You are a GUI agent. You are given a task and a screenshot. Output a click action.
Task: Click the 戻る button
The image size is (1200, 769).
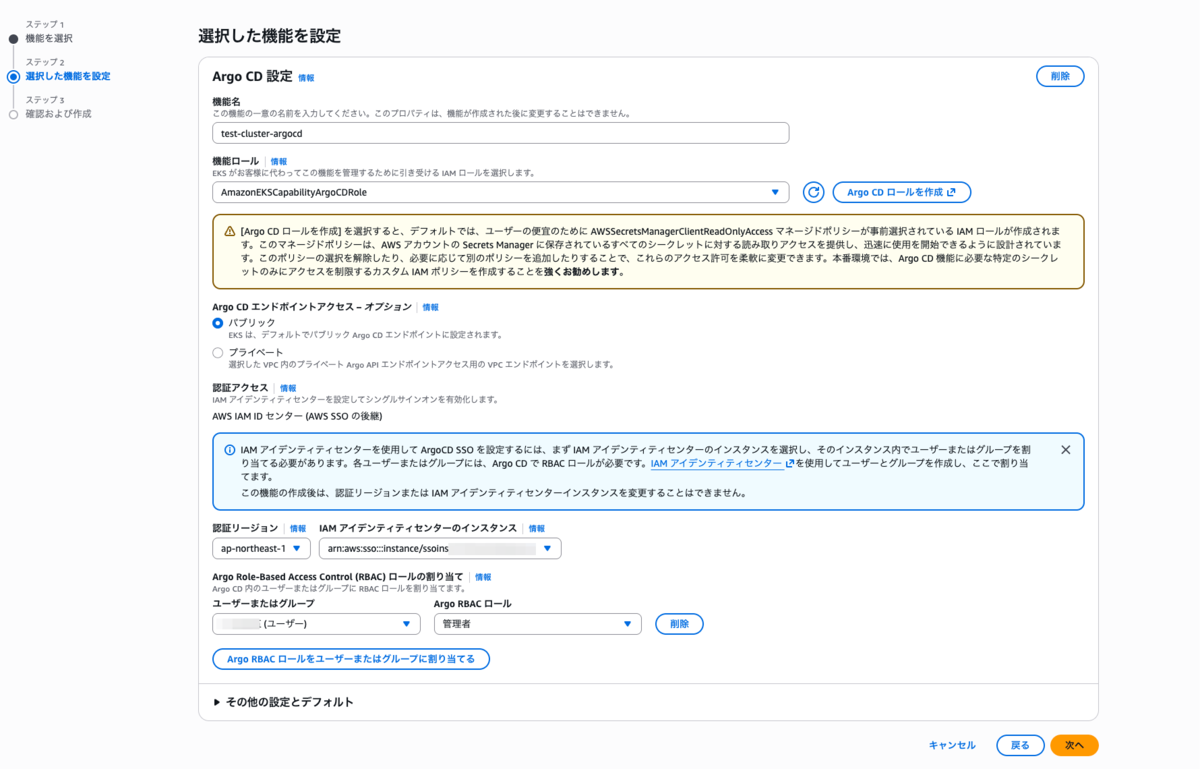click(x=1020, y=745)
